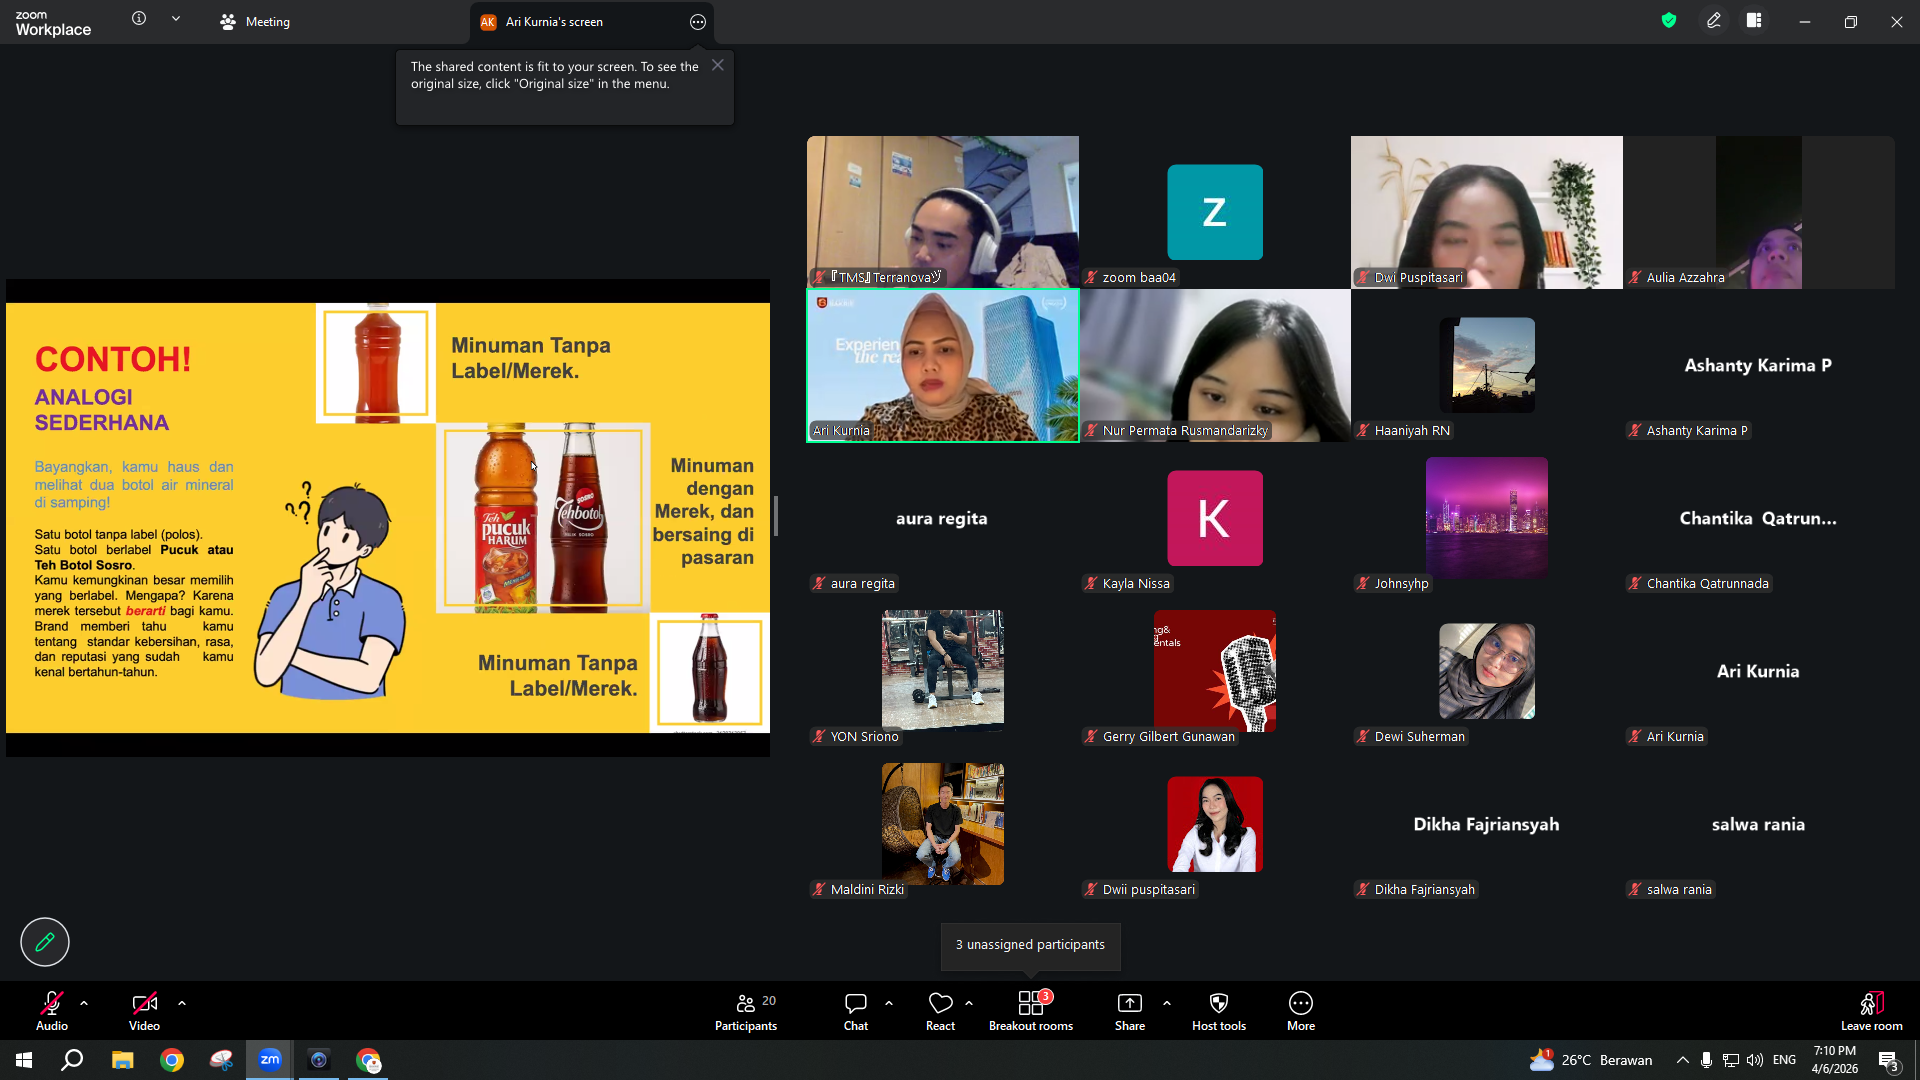Click zoom baa04 participant avatar
The height and width of the screenshot is (1080, 1920).
click(x=1215, y=212)
